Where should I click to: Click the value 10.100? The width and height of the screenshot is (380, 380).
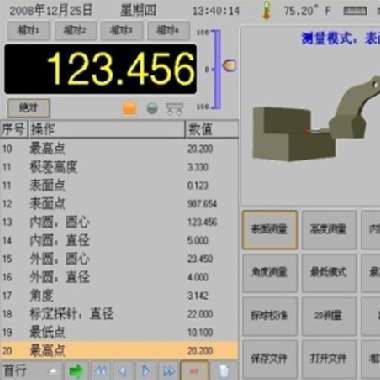click(200, 332)
